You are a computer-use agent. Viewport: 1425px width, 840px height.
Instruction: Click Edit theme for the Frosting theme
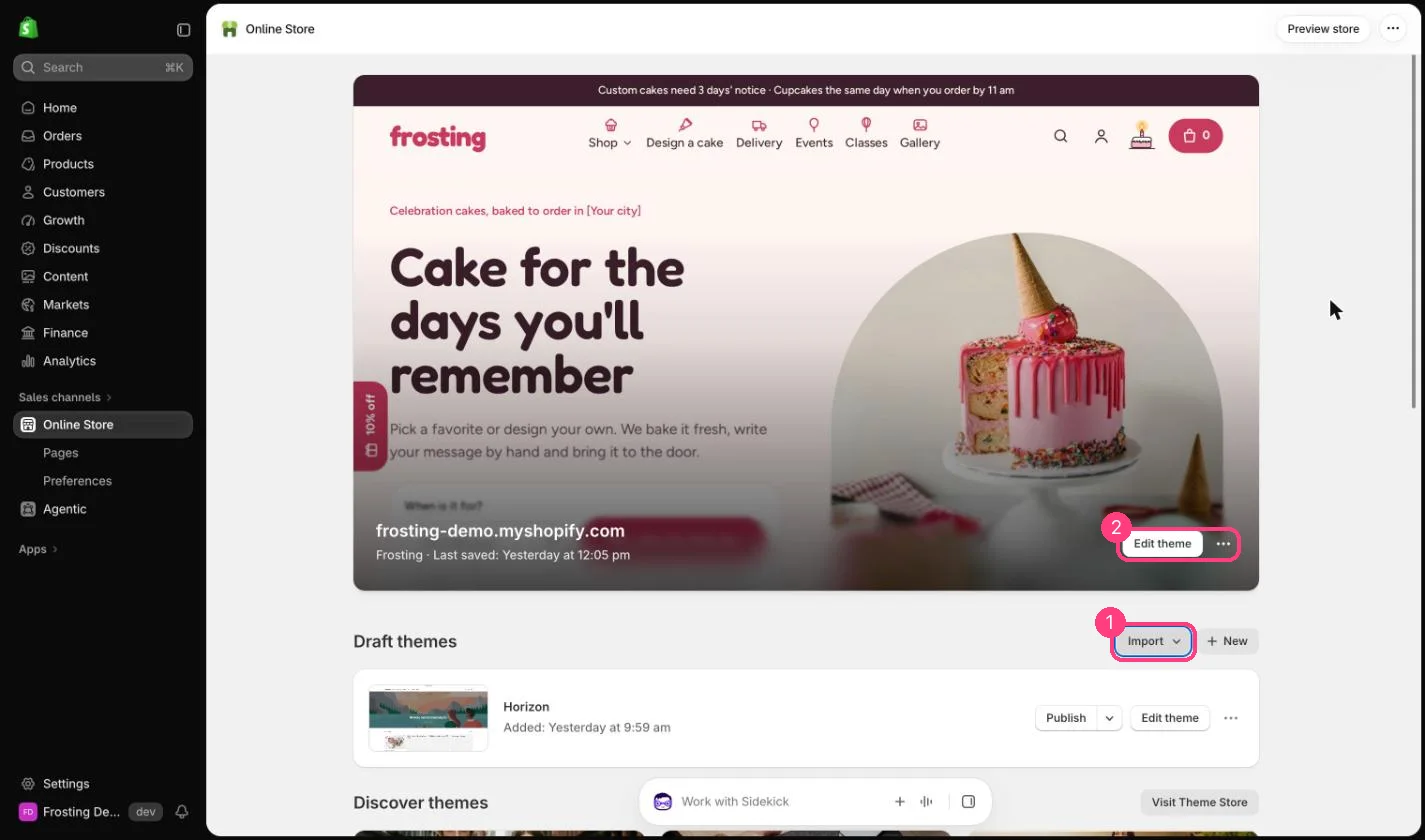pos(1162,544)
